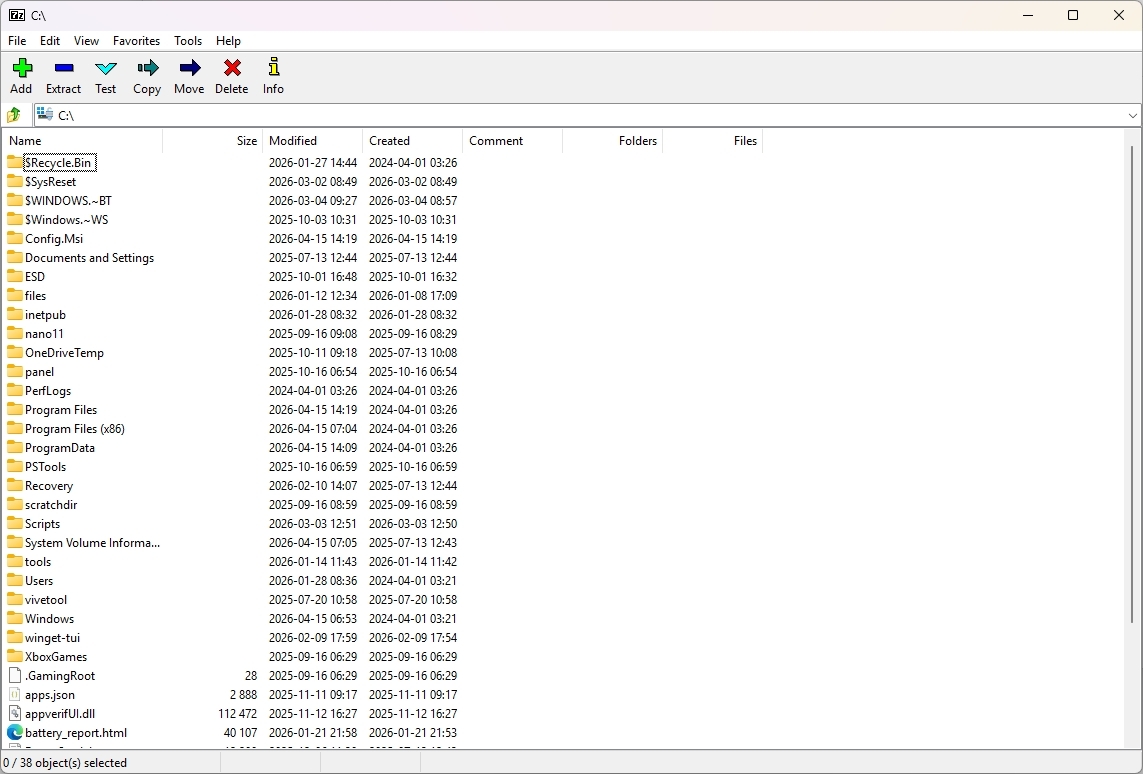Select the Program Files folder
1143x774 pixels.
(60, 409)
